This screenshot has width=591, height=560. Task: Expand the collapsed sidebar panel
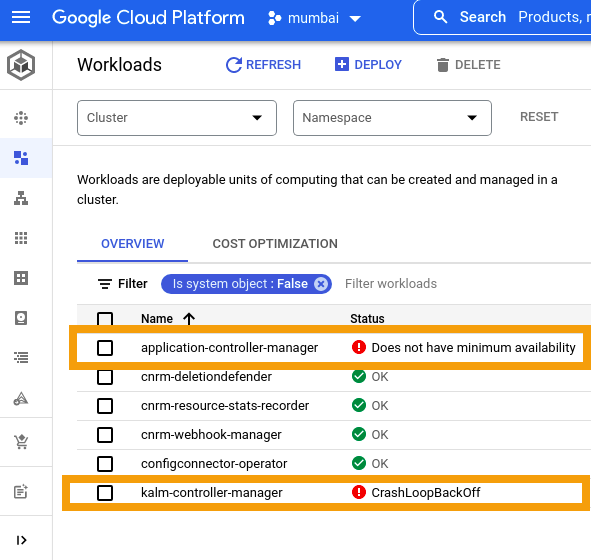[x=21, y=540]
